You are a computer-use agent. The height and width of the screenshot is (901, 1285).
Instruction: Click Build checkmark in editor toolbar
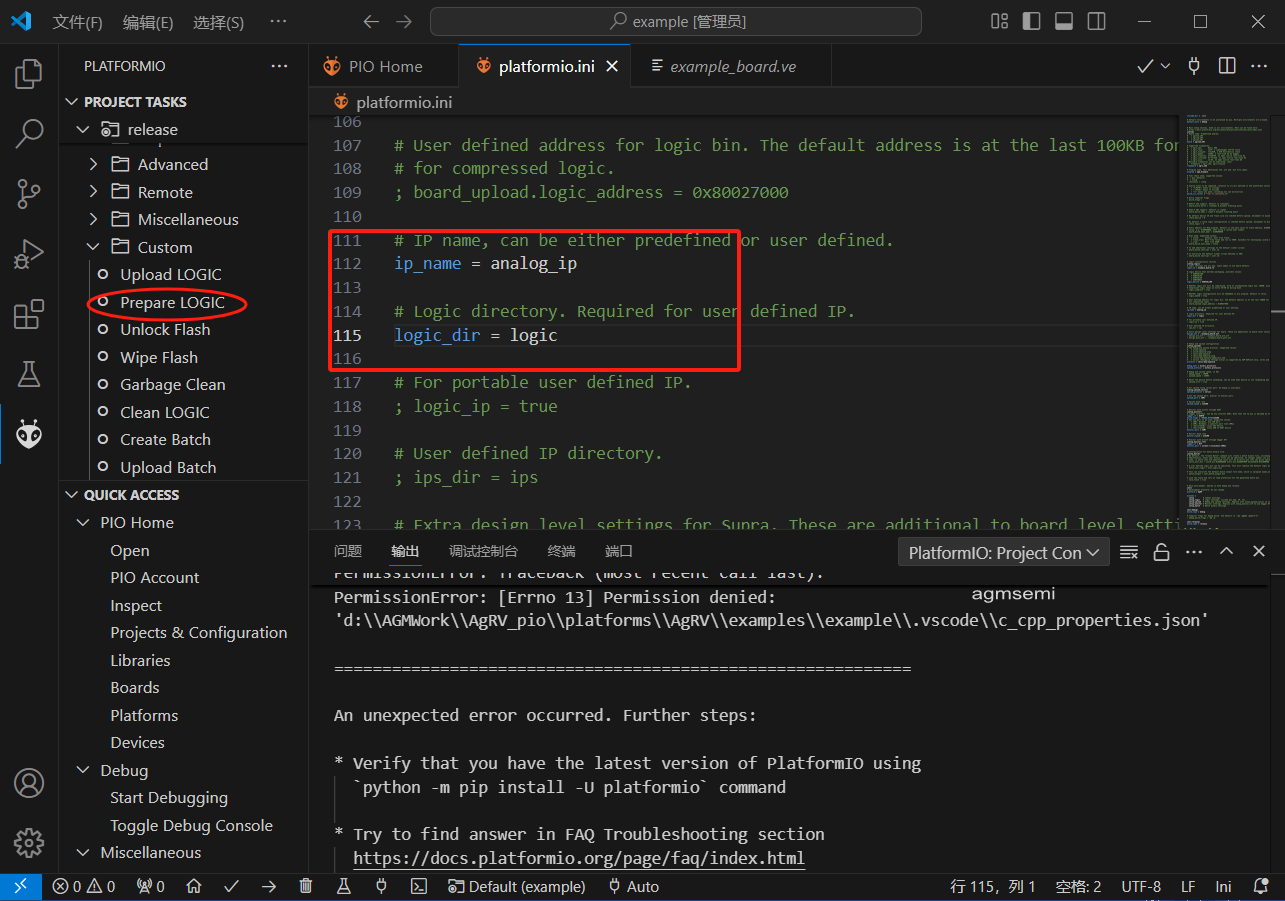pyautogui.click(x=1146, y=66)
